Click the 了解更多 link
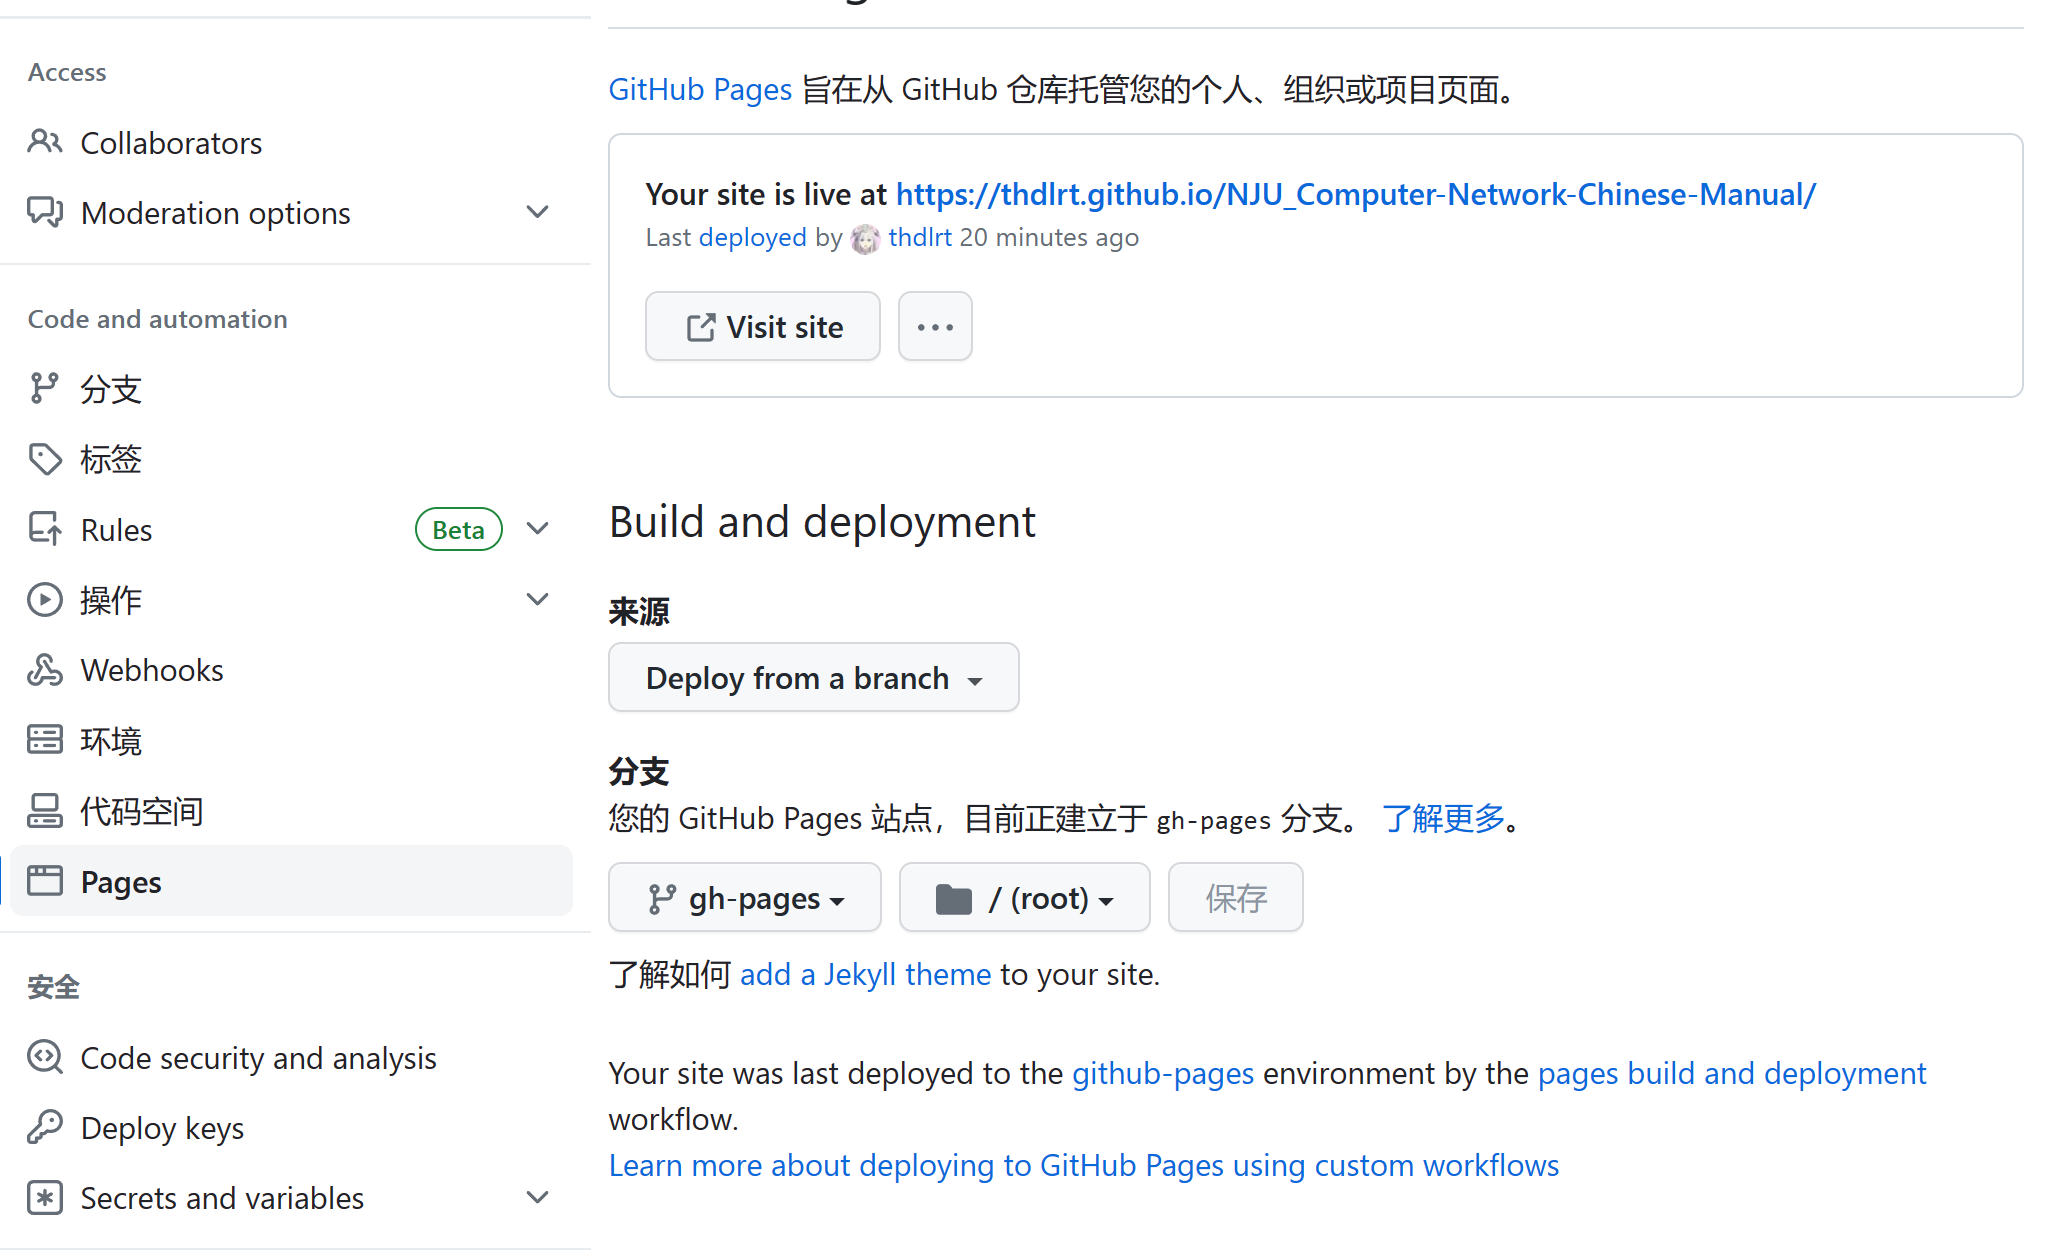Viewport: 2059px width, 1259px height. 1444,818
